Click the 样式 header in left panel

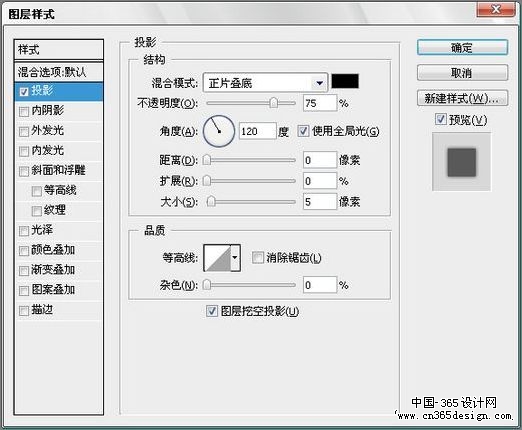tap(59, 50)
